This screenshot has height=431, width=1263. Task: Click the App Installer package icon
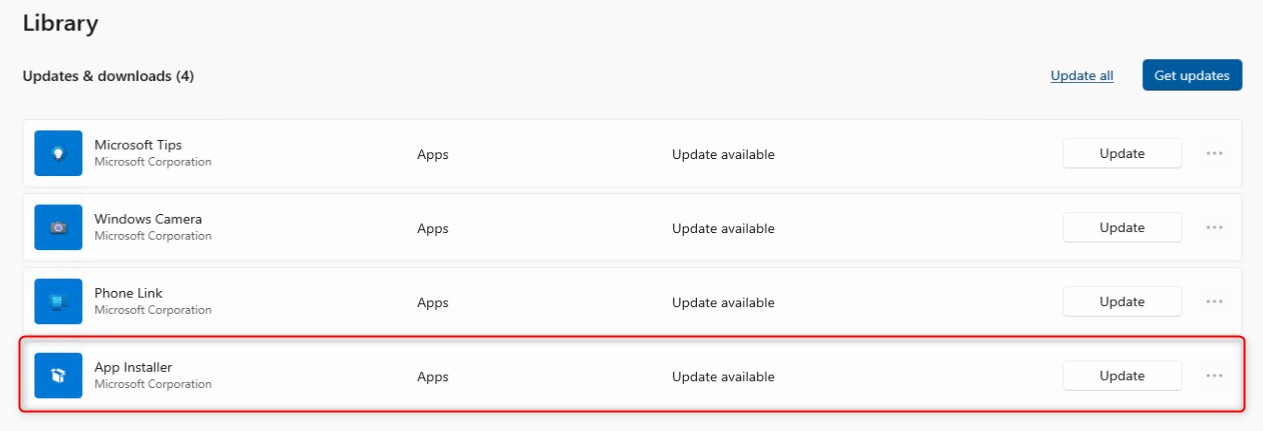click(x=58, y=375)
